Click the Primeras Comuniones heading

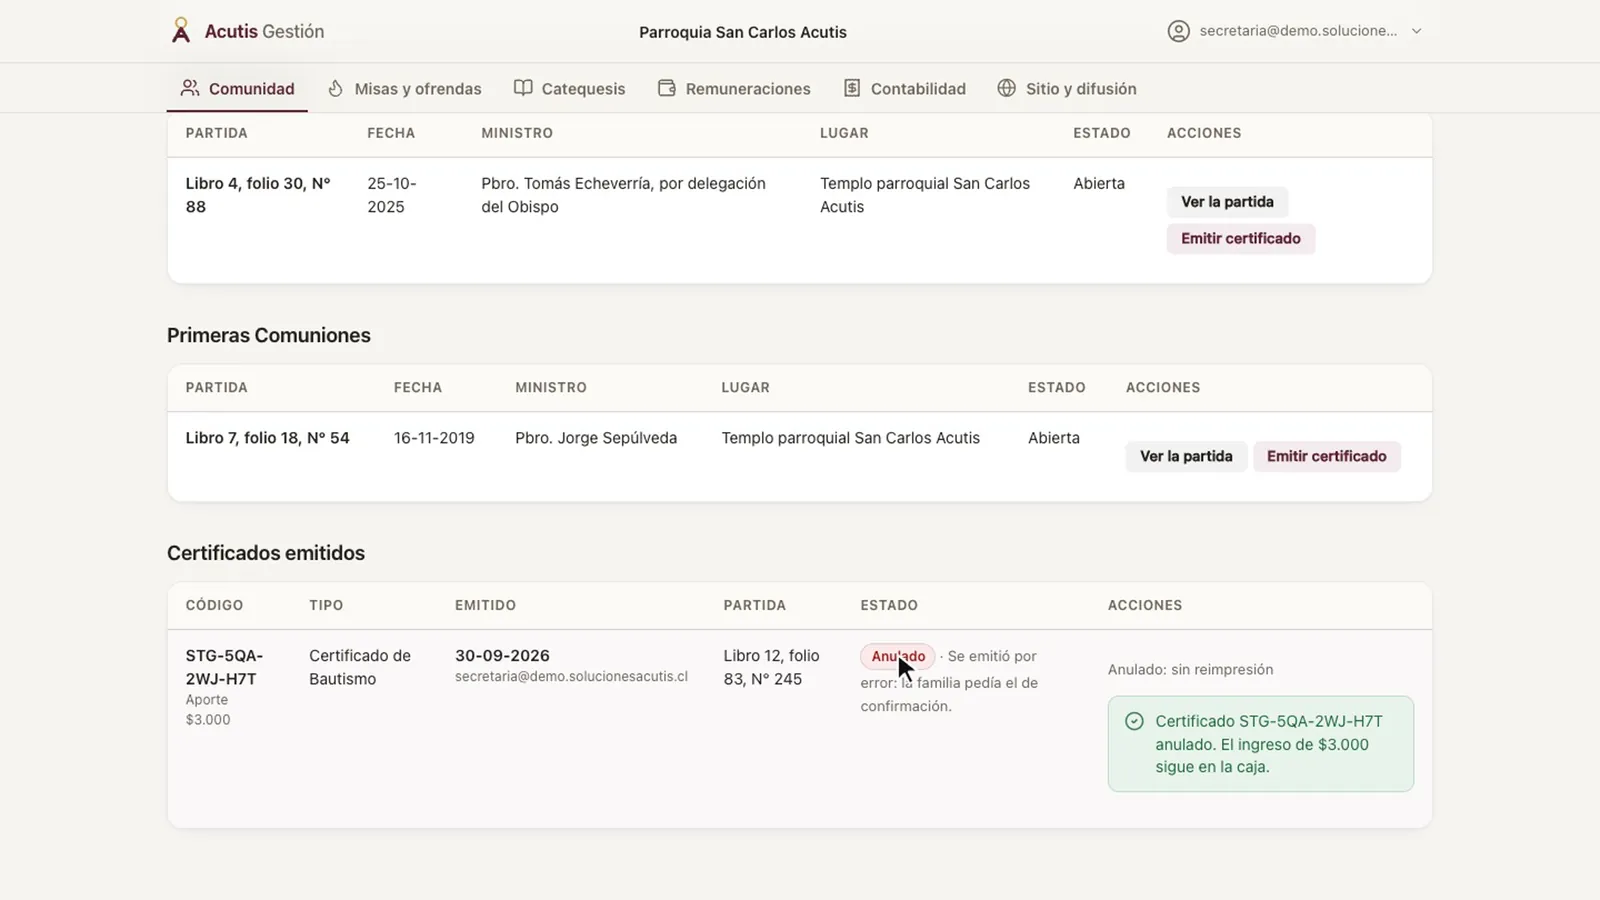click(269, 336)
